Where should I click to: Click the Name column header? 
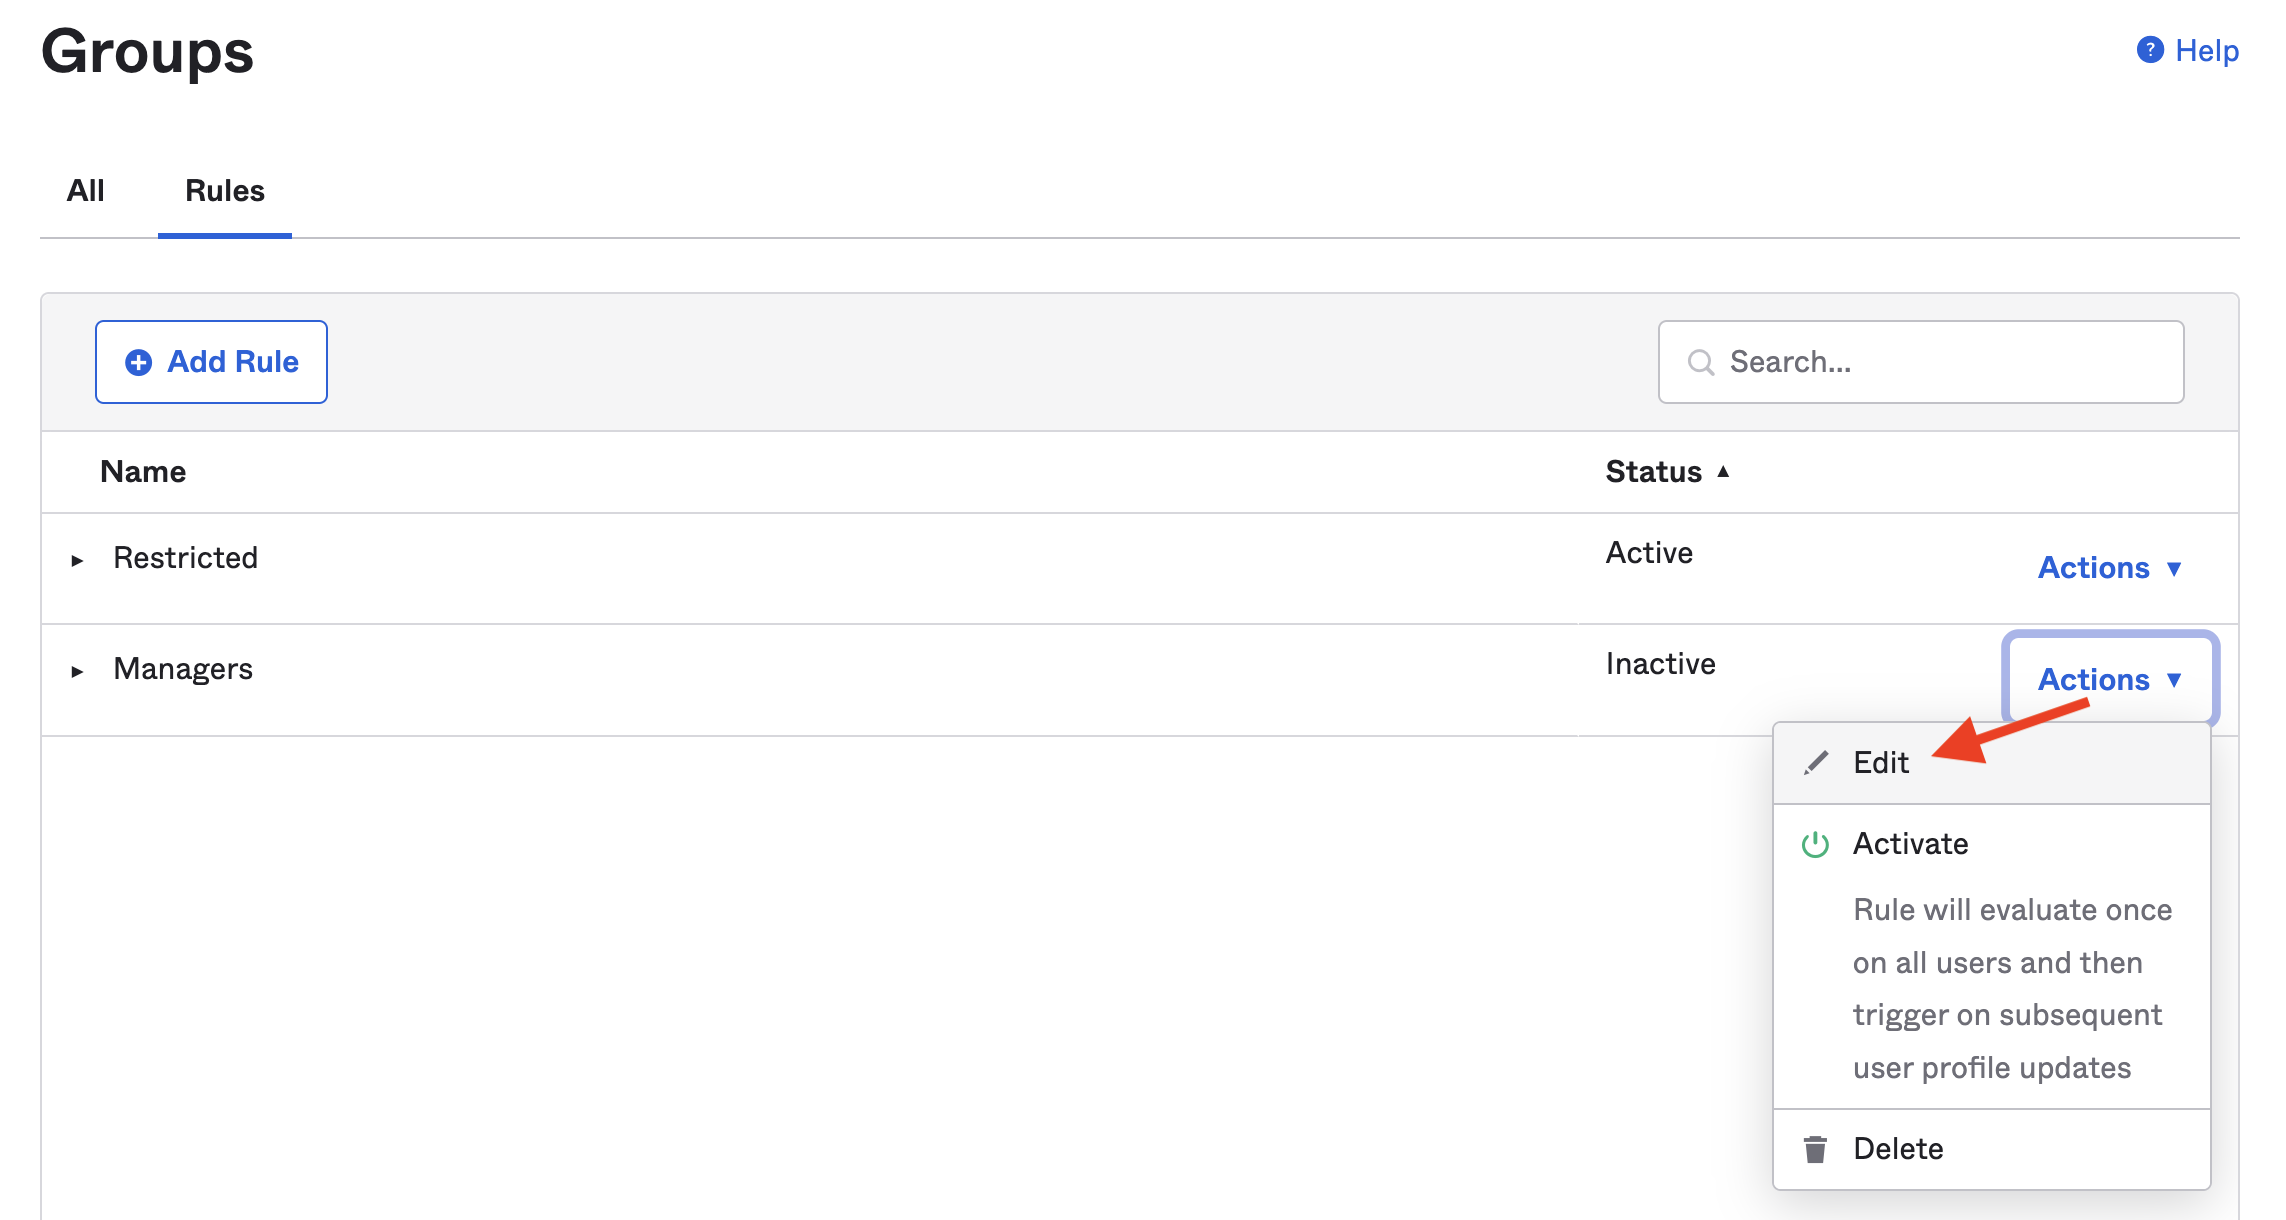coord(143,472)
